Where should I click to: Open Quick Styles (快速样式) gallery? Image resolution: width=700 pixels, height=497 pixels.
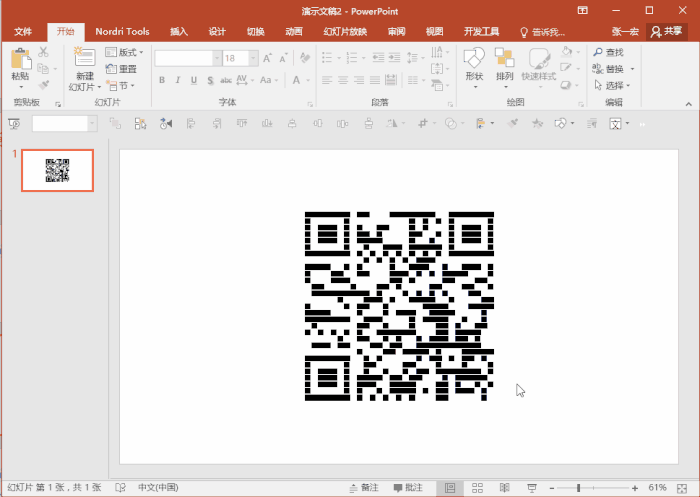coord(539,67)
